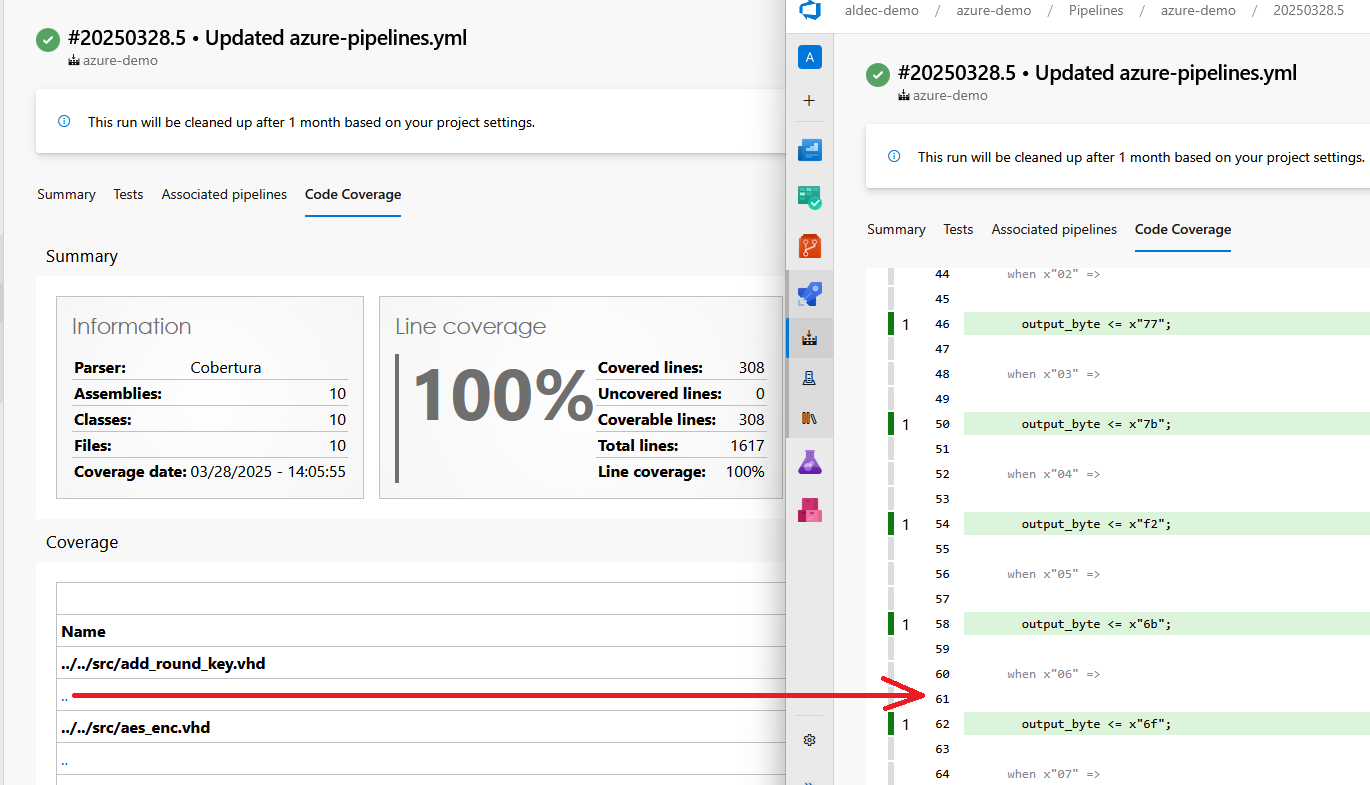Screen dimensions: 1370x785
Task: Click line number 58 in coverage view
Action: click(x=942, y=624)
